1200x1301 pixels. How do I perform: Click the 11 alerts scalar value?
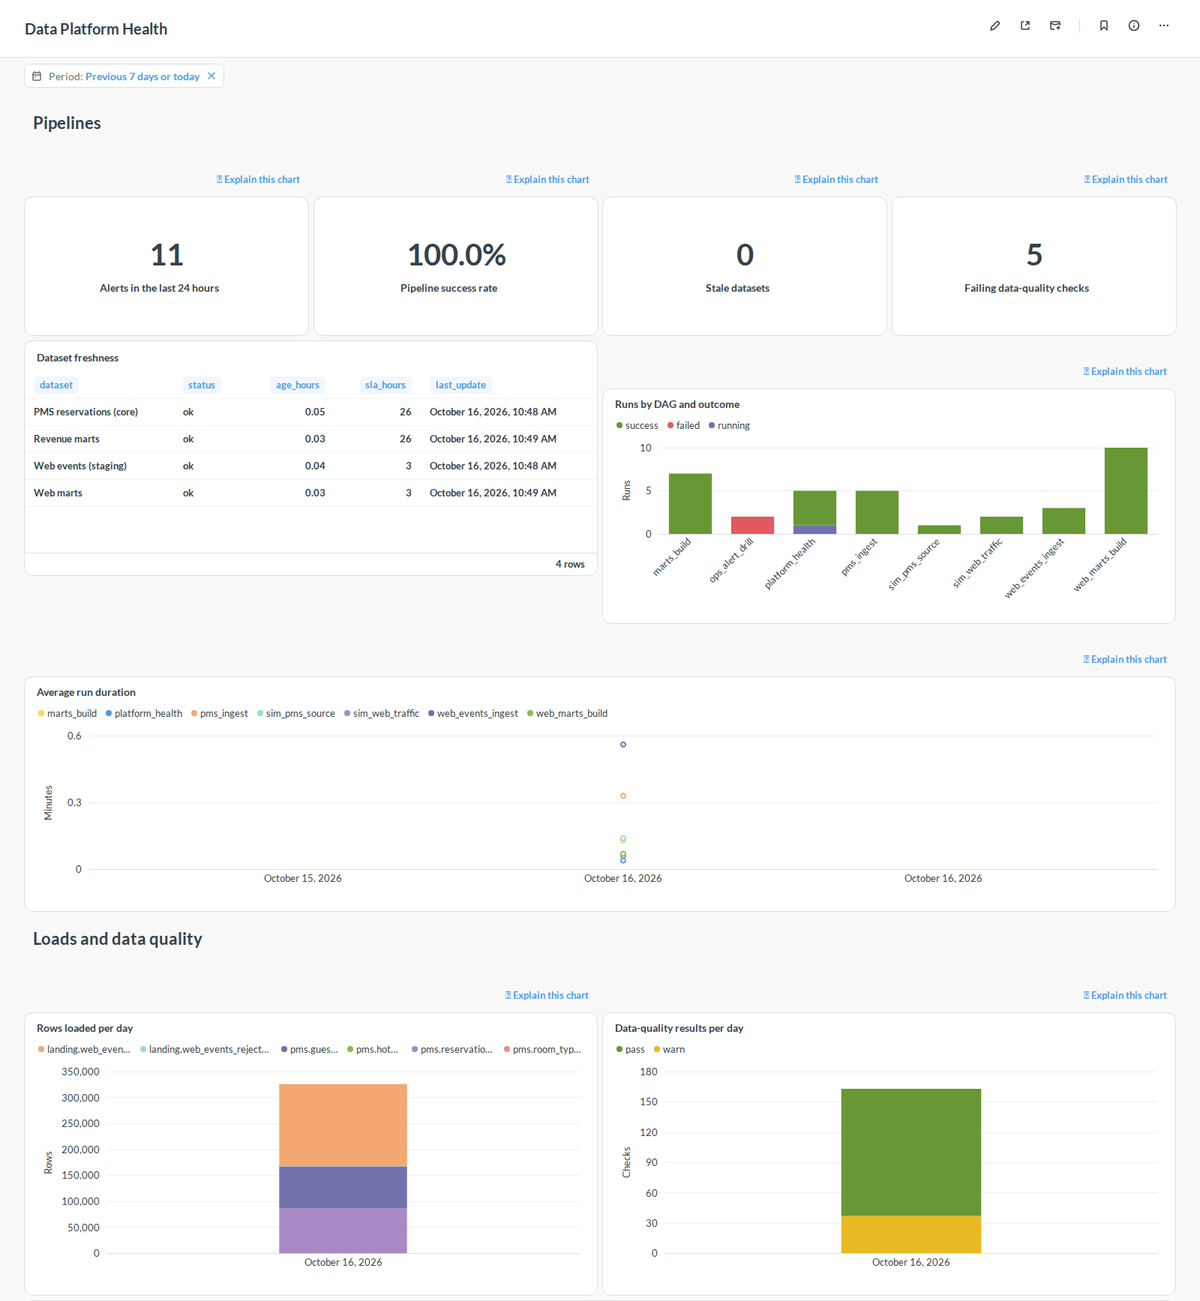[167, 255]
